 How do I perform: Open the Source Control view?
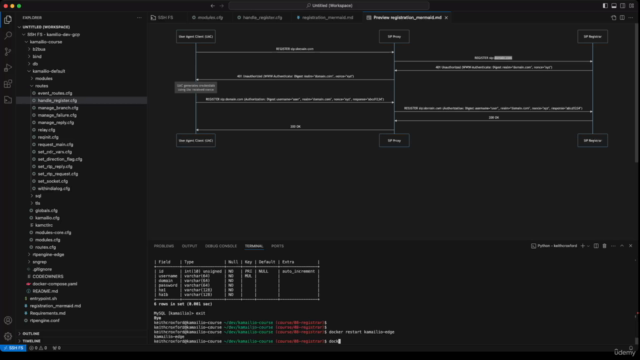(x=8, y=51)
